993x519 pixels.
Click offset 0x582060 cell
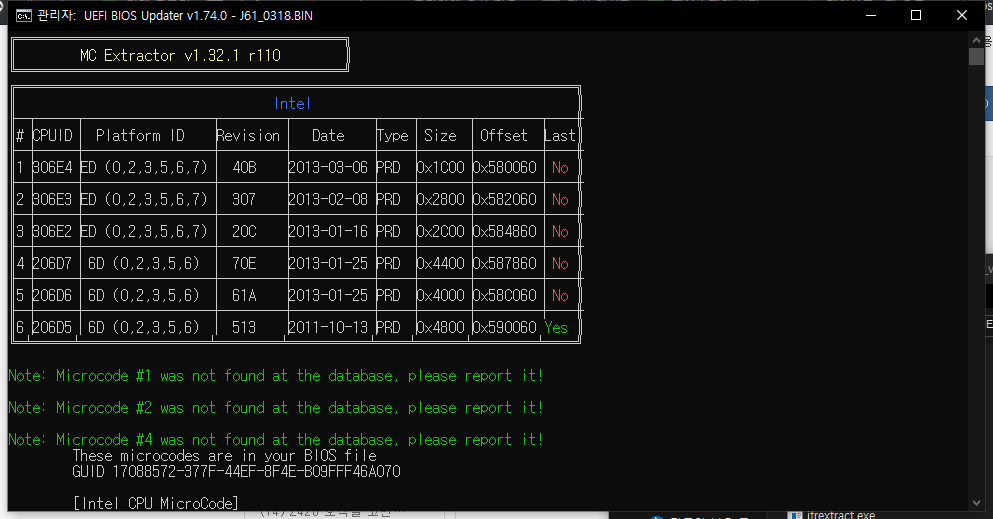pos(505,199)
